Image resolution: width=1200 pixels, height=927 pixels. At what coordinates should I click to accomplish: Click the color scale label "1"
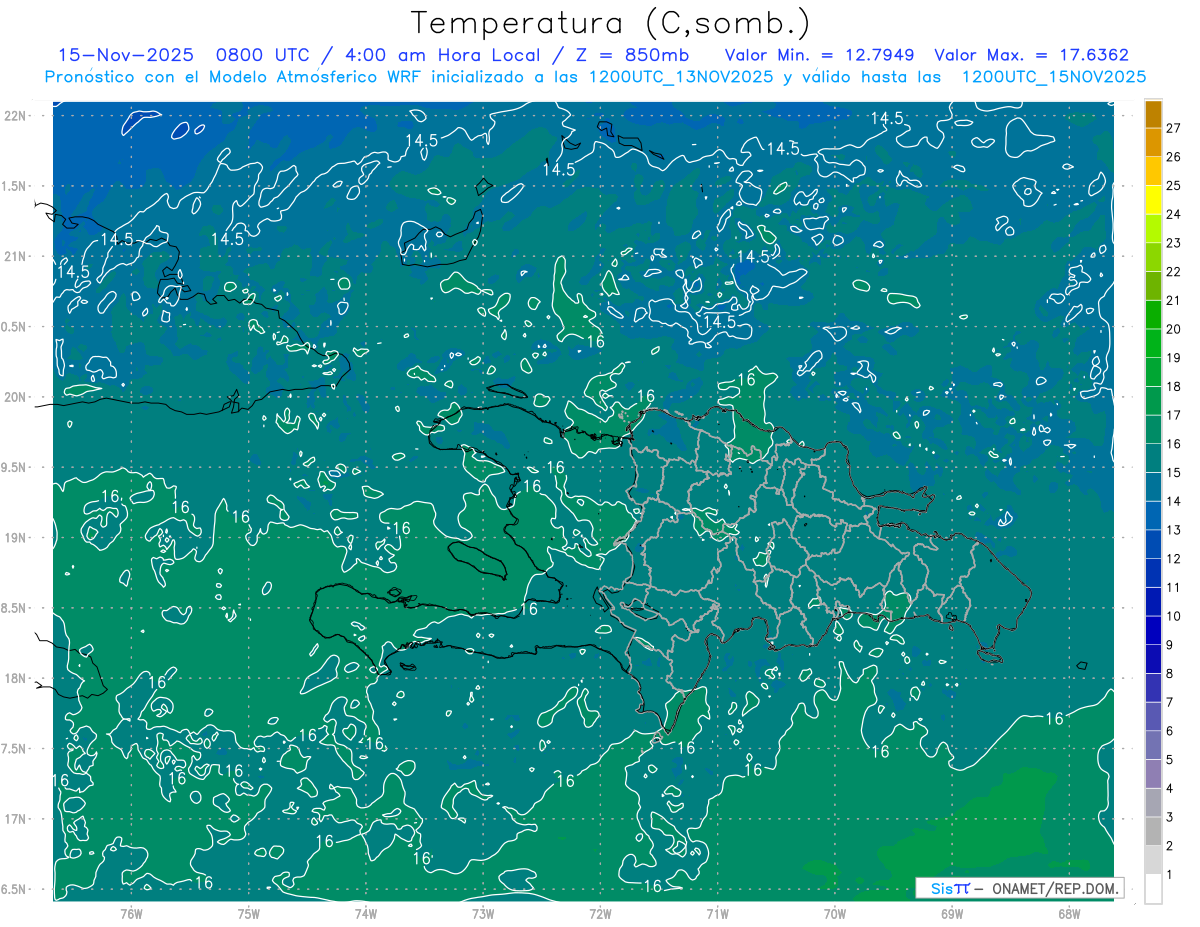1170,875
